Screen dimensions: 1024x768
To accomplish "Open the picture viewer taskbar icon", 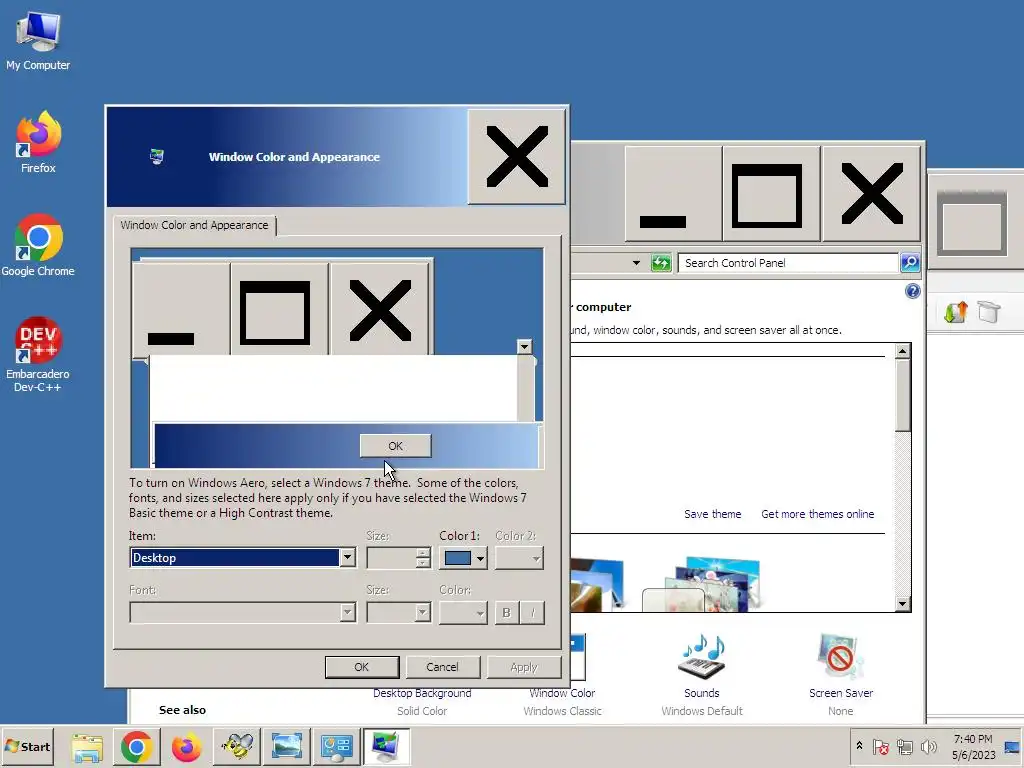I will point(287,746).
